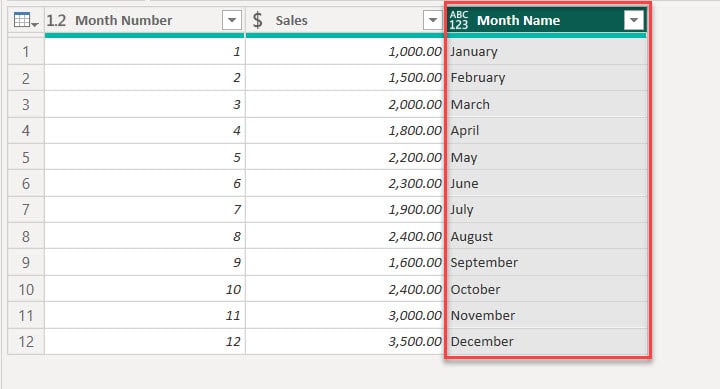The height and width of the screenshot is (389, 720).
Task: Select the Month Name column header
Action: (546, 20)
